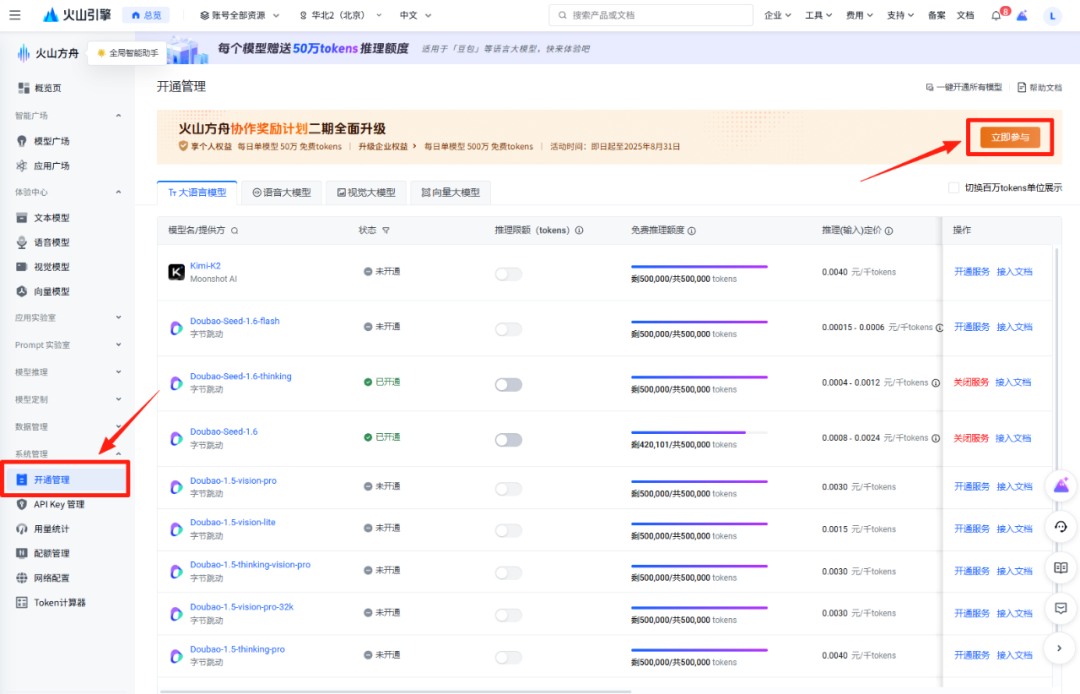1080x694 pixels.
Task: Click the floating feedback message icon
Action: coord(1061,608)
